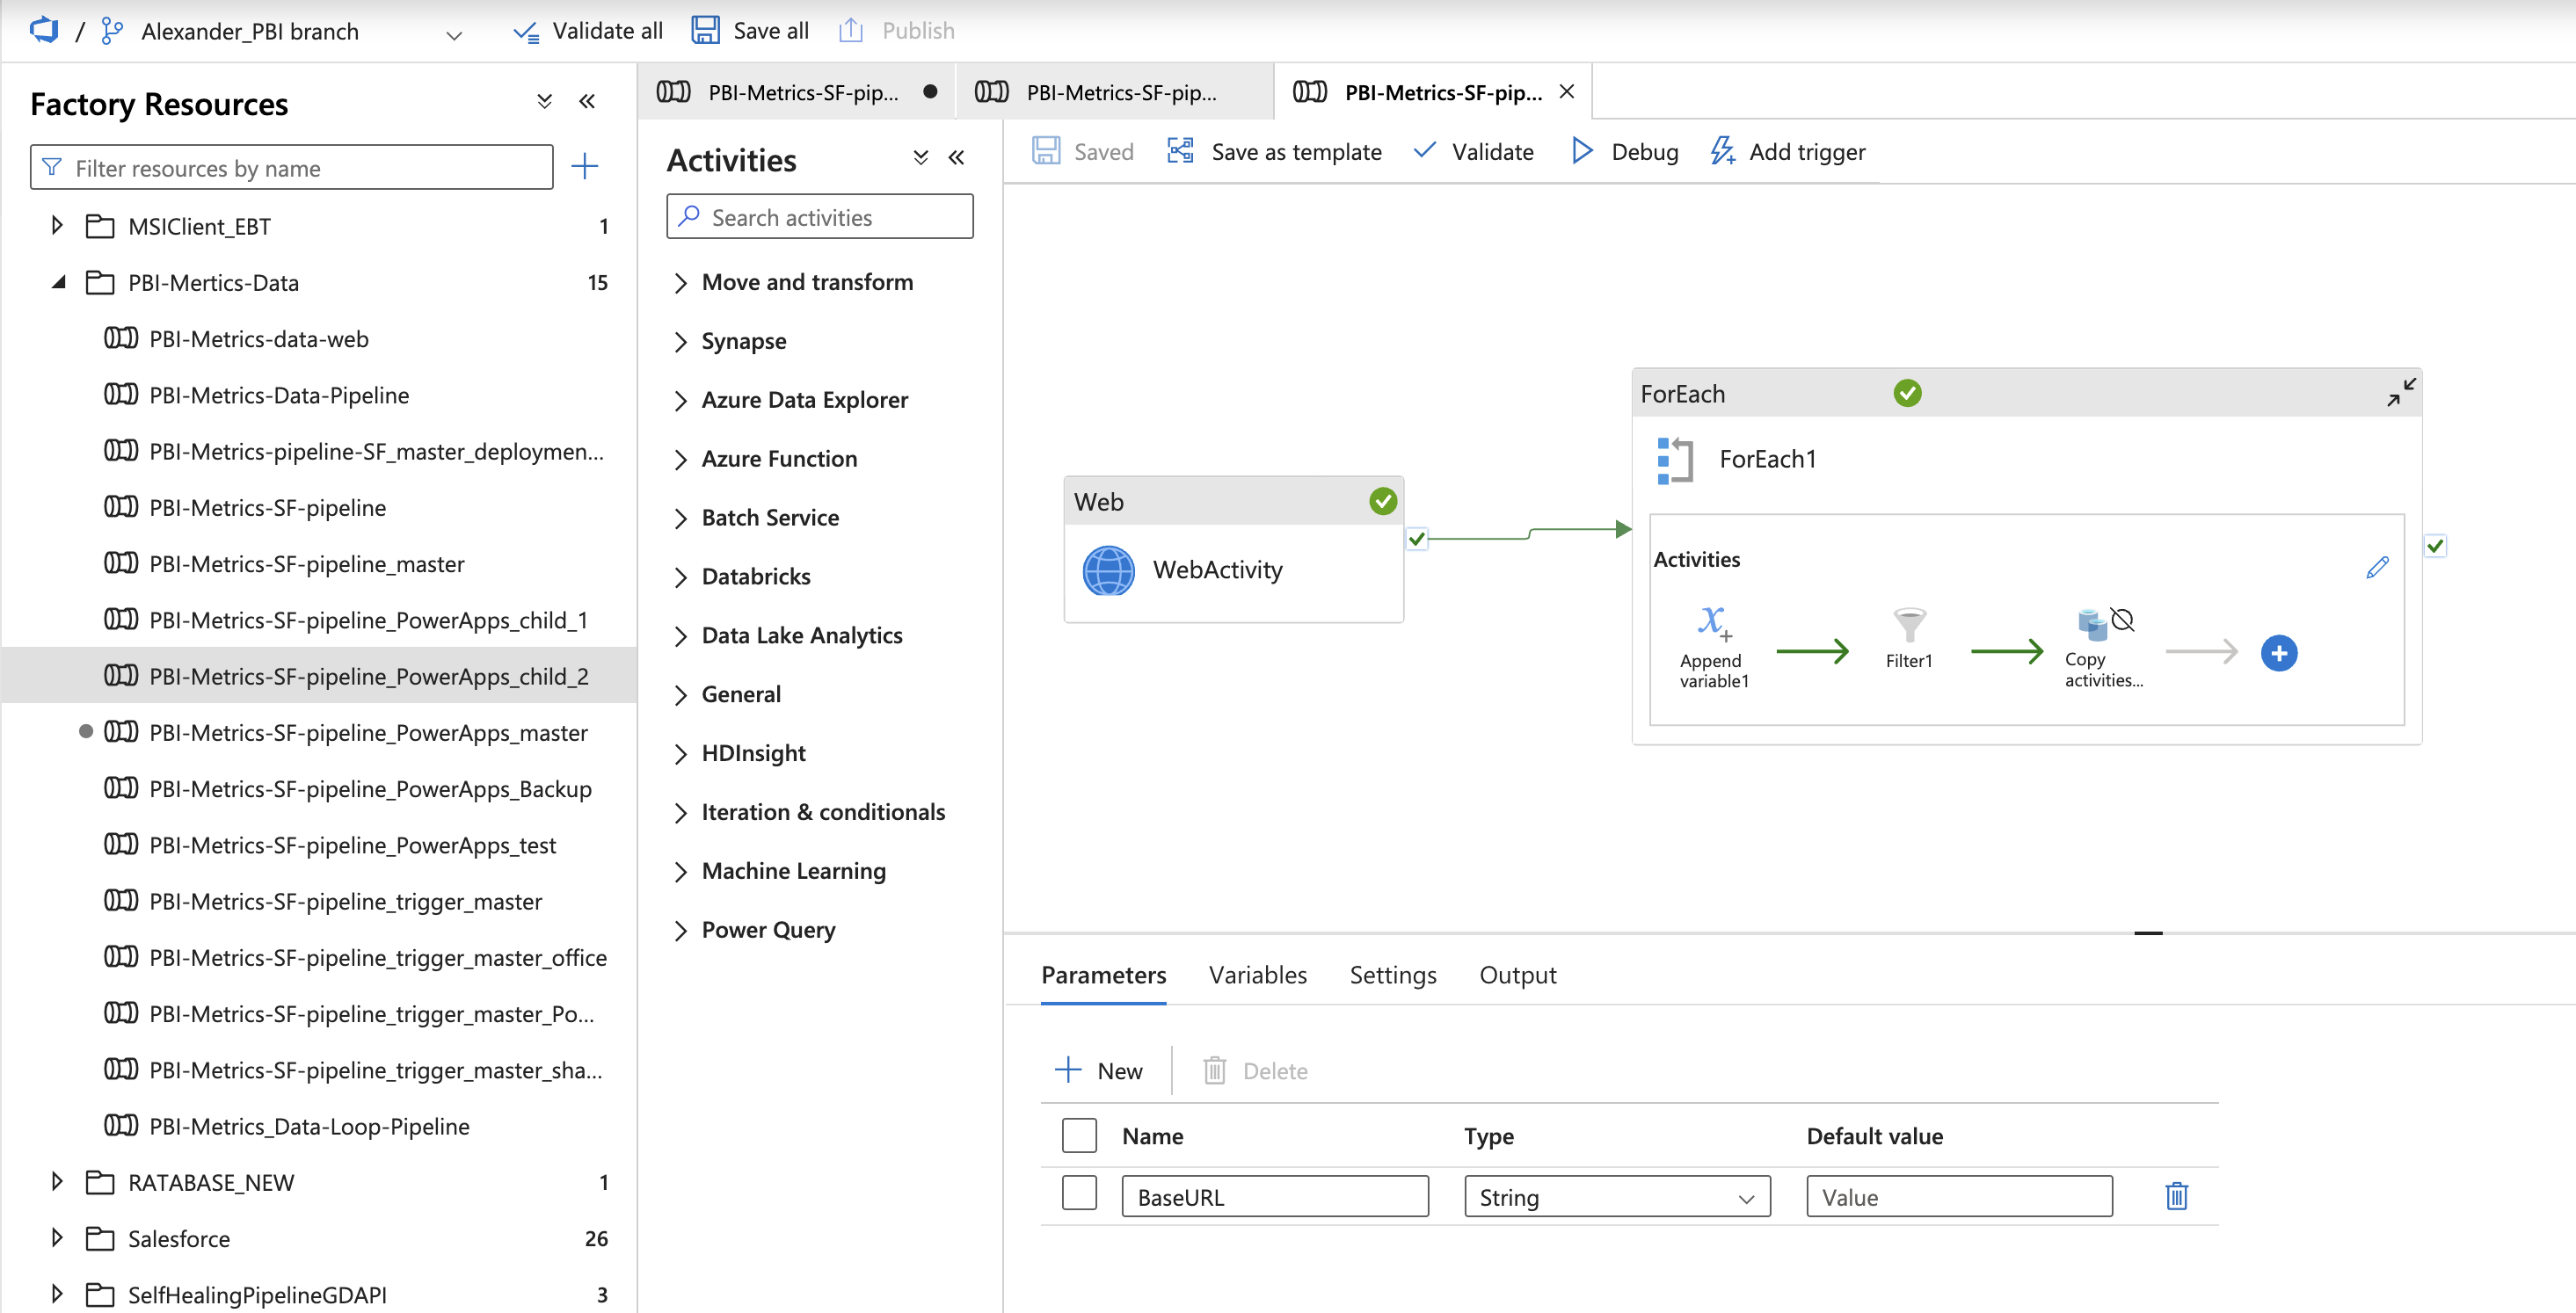Viewport: 2576px width, 1313px height.
Task: Expand Move and transform activities
Action: click(x=680, y=283)
